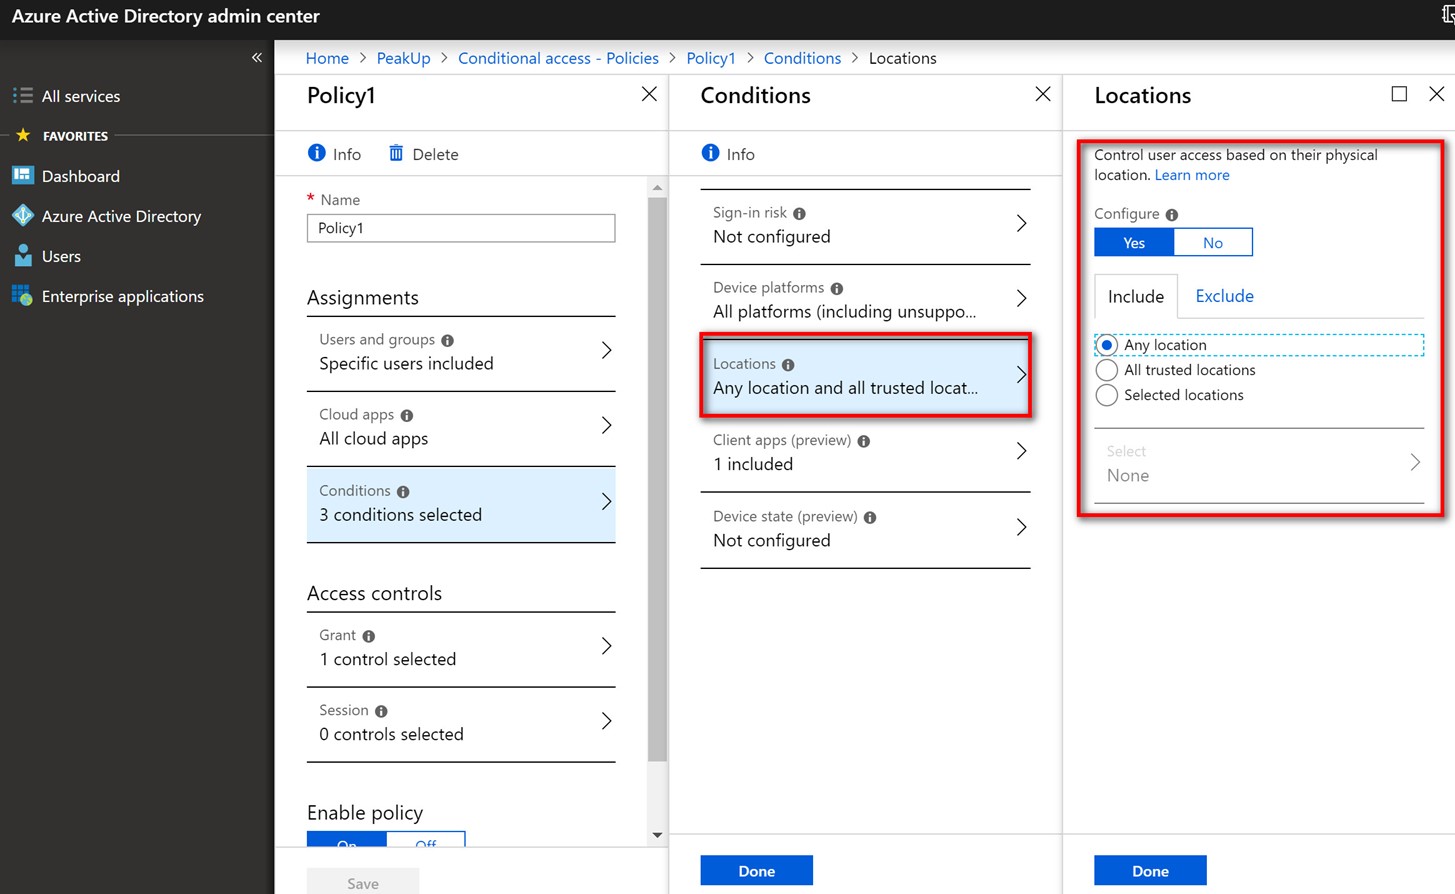Open Users icon in sidebar

[x=22, y=256]
